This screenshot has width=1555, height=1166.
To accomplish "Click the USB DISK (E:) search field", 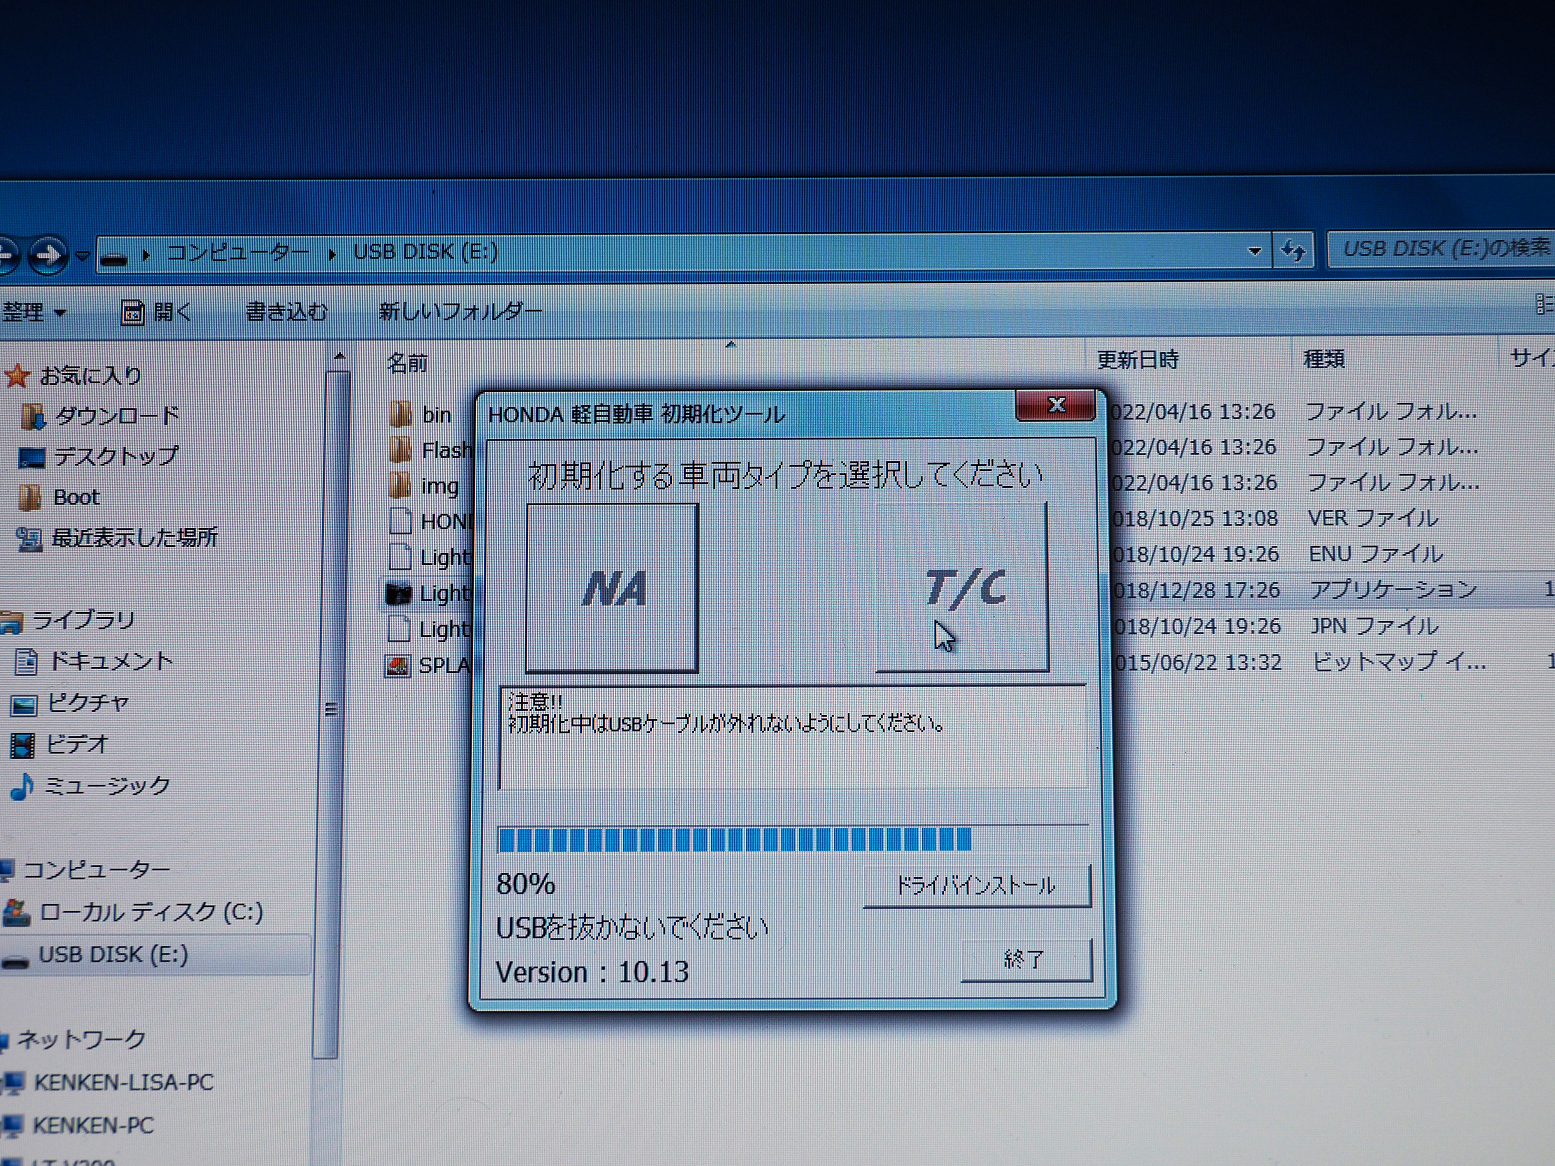I will tap(1442, 248).
